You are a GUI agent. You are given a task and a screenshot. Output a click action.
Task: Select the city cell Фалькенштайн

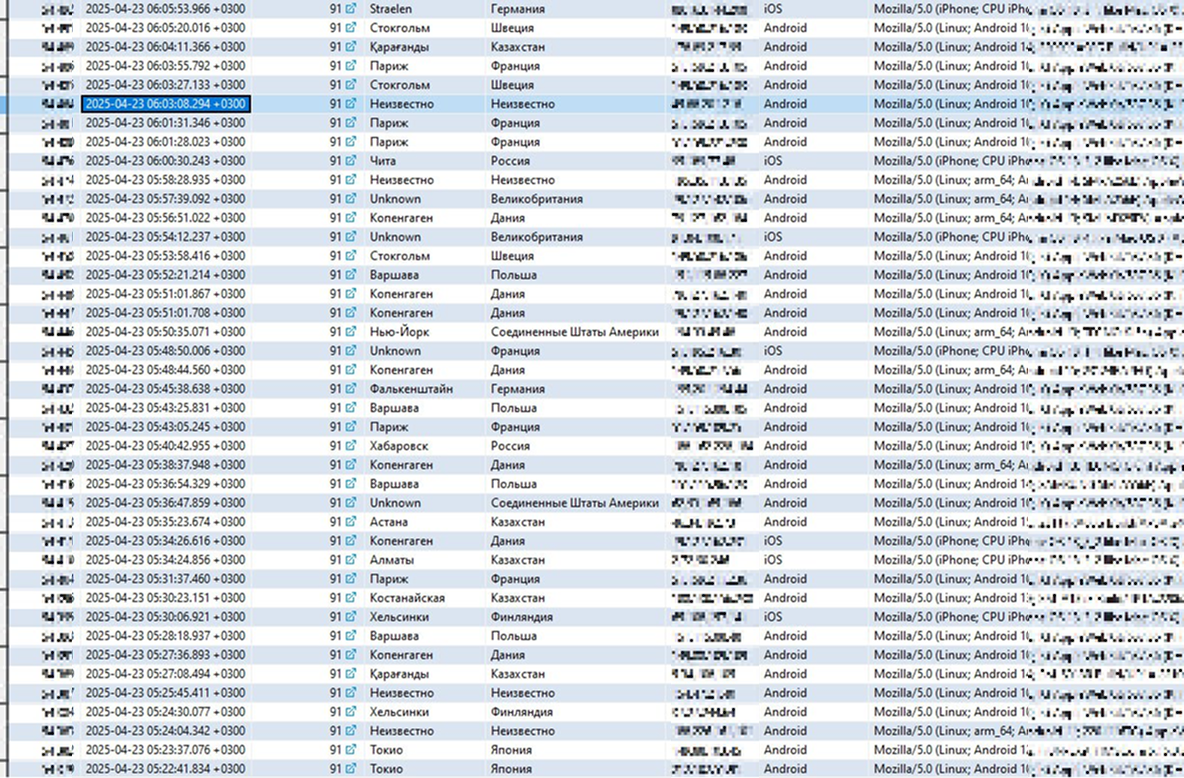coord(412,389)
